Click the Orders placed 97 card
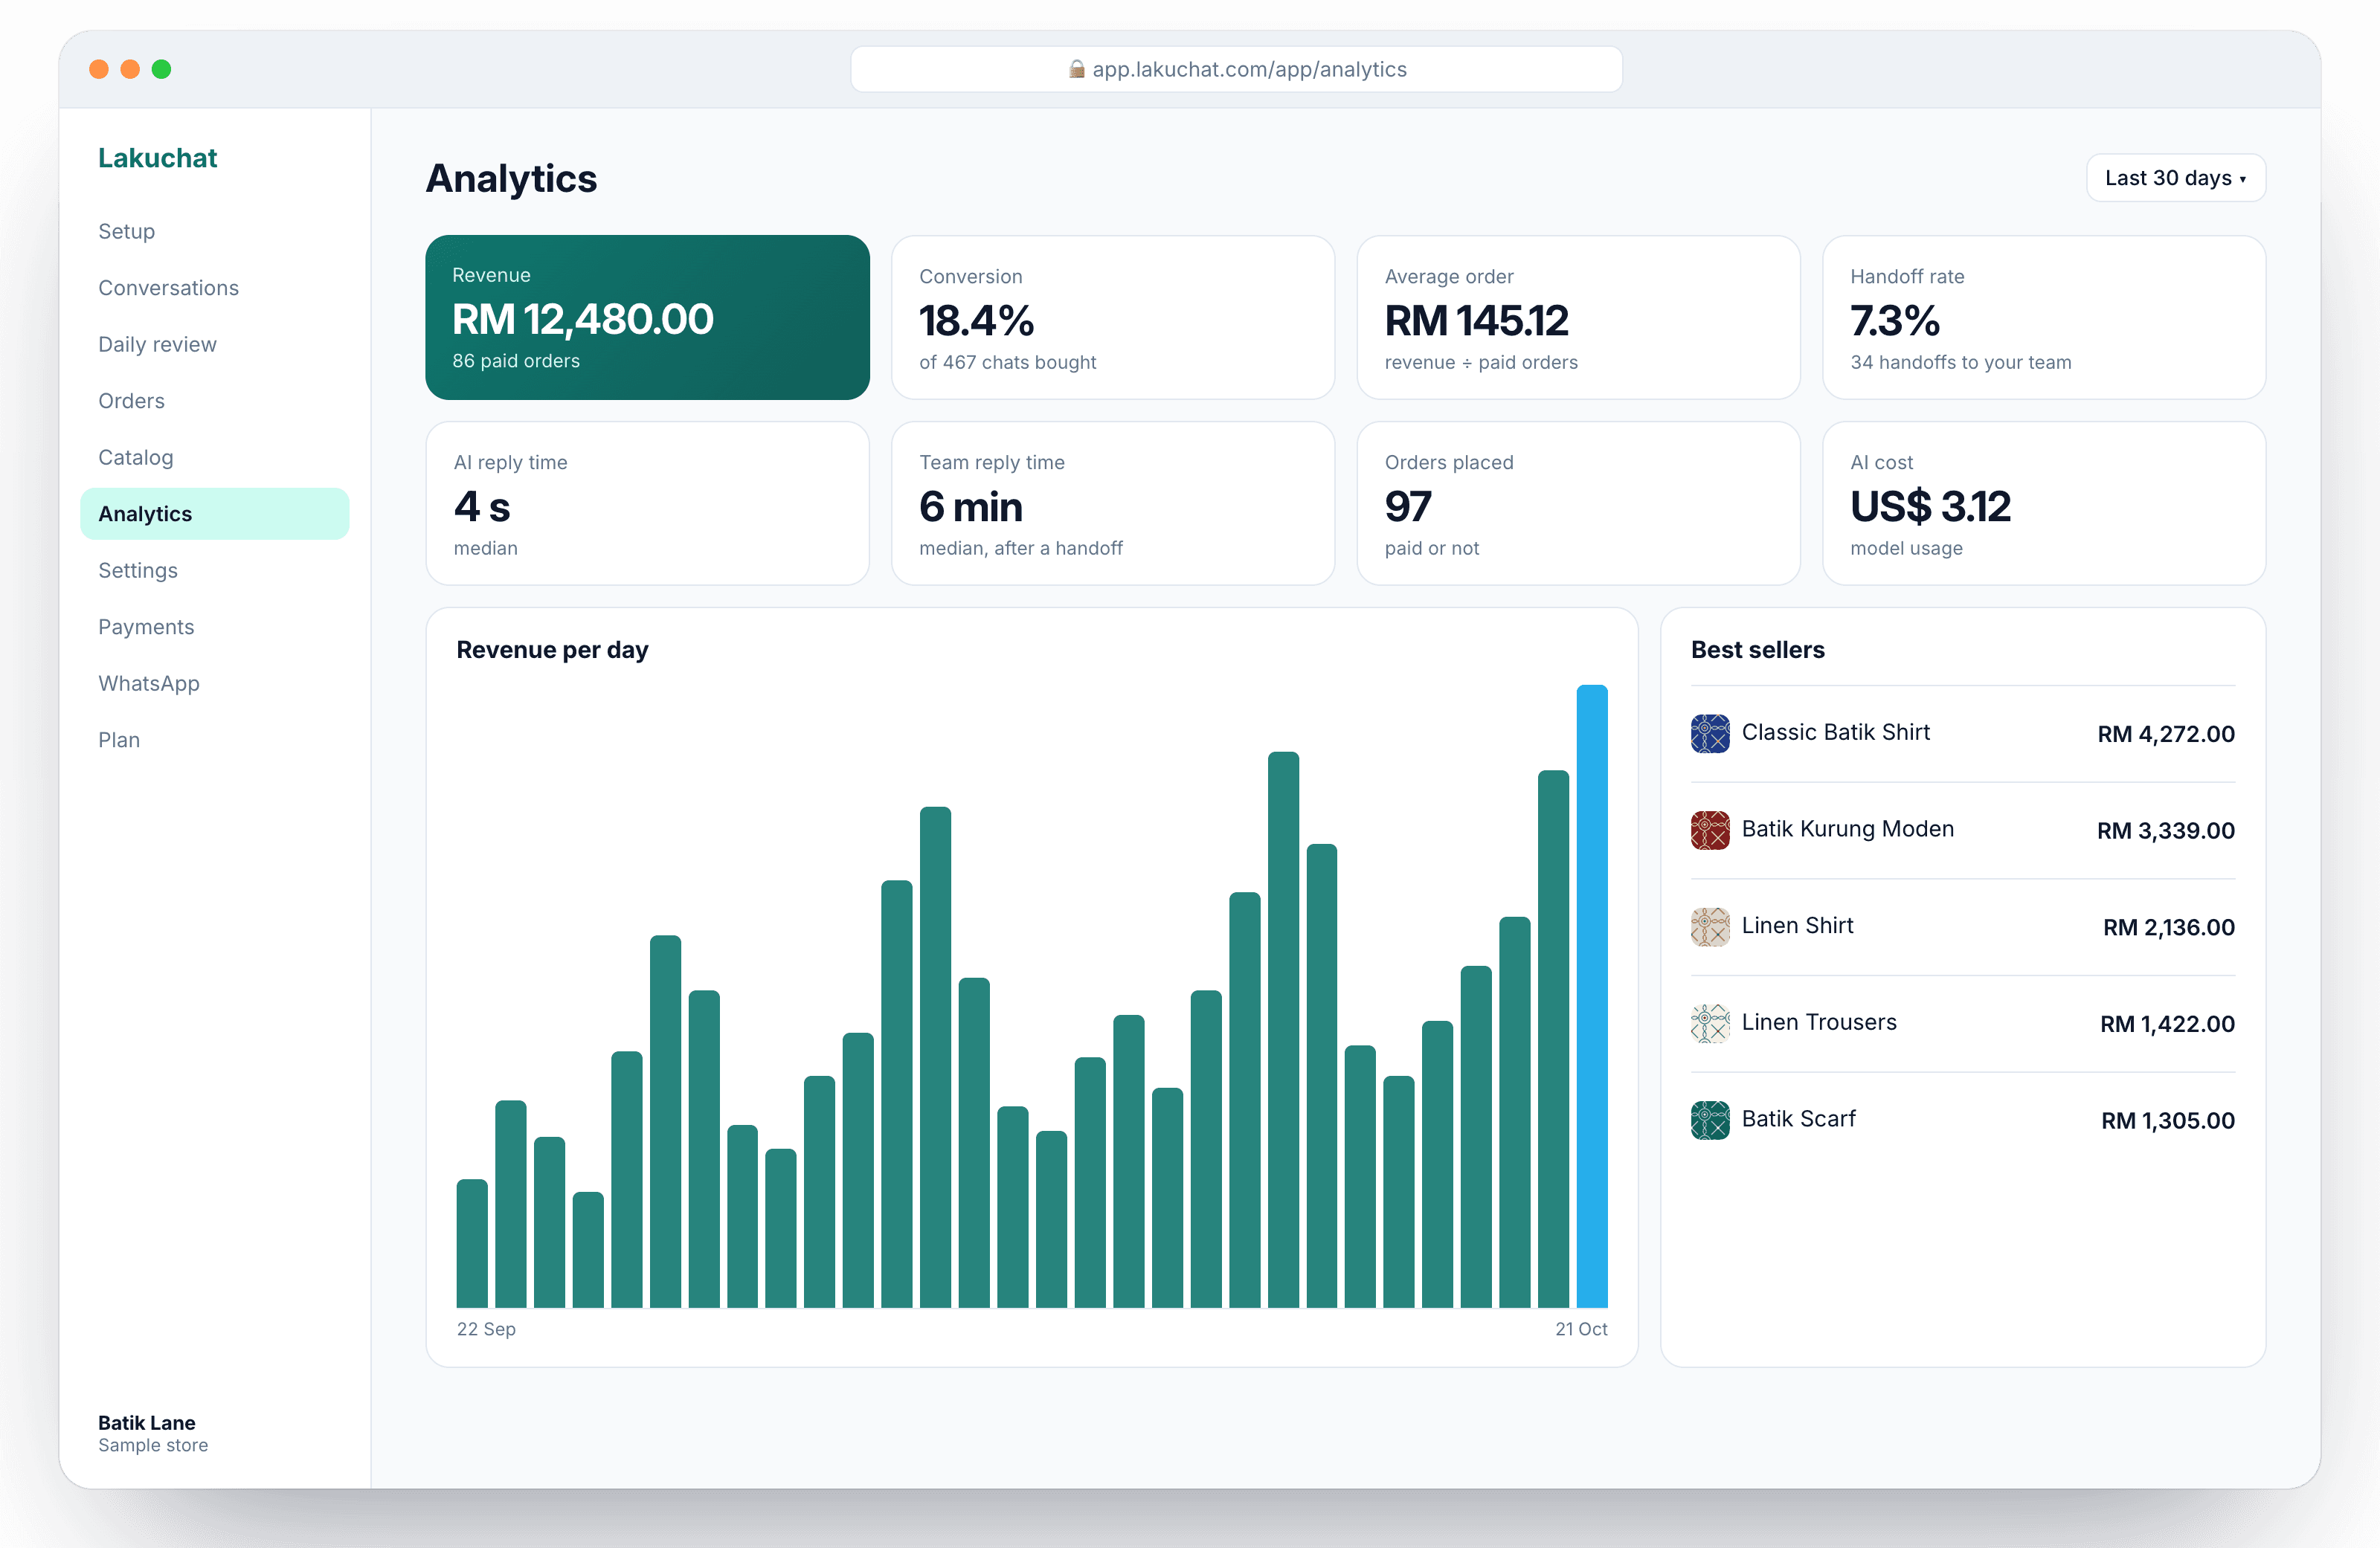Image resolution: width=2380 pixels, height=1548 pixels. 1578,503
